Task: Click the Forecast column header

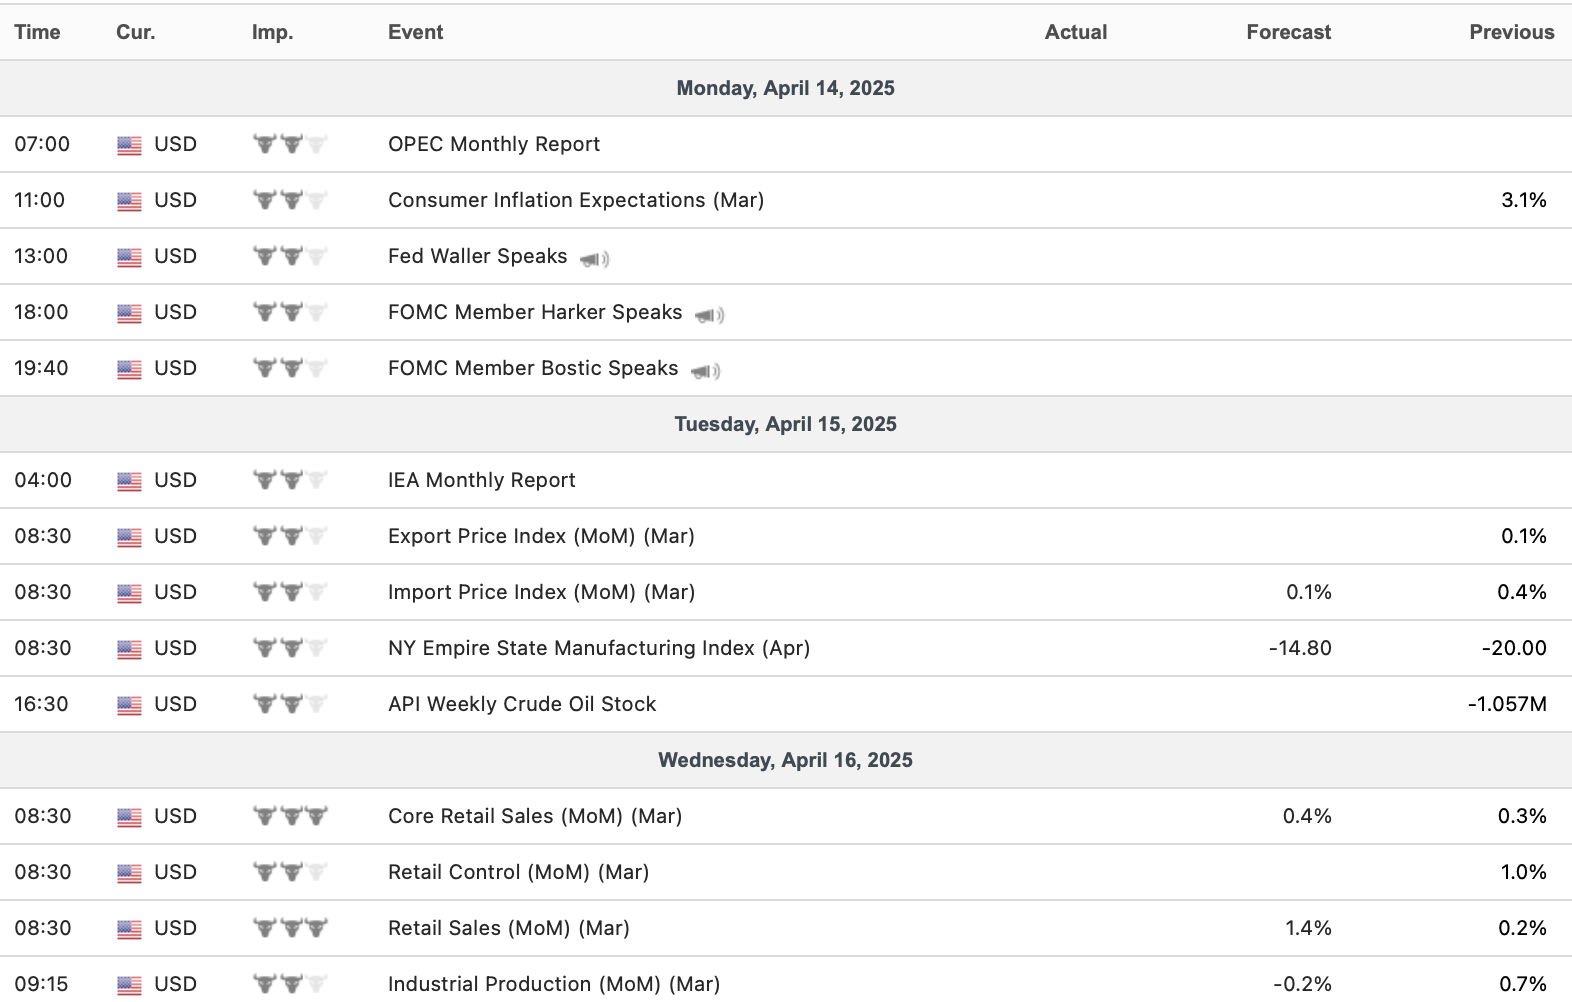Action: (1288, 32)
